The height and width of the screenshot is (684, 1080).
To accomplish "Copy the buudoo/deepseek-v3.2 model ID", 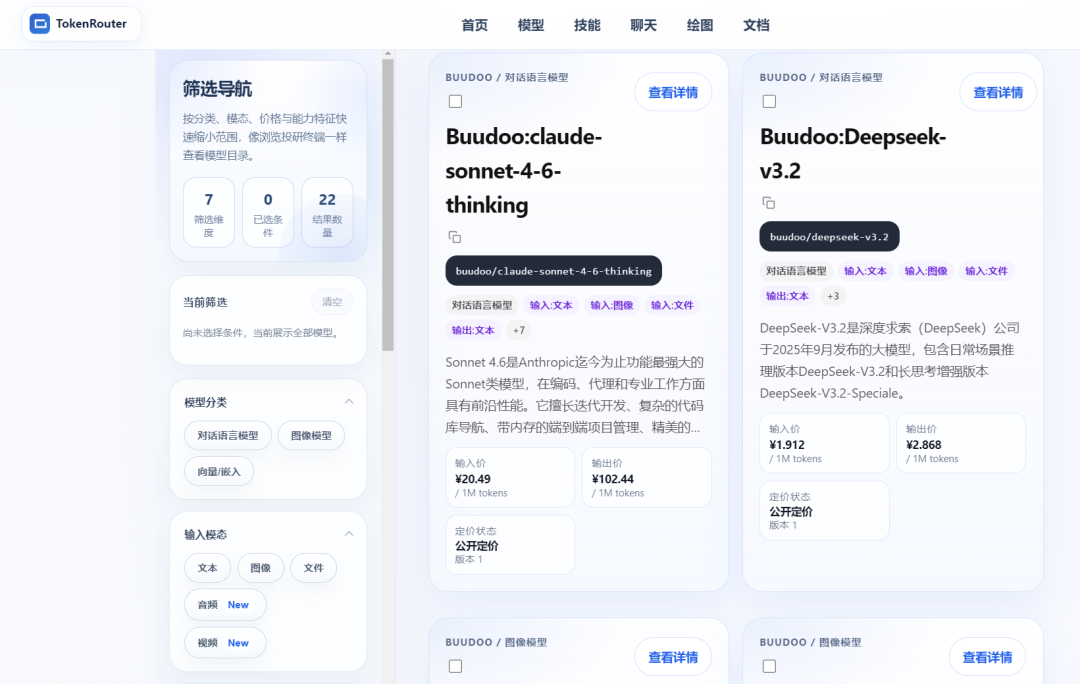I will click(x=769, y=203).
